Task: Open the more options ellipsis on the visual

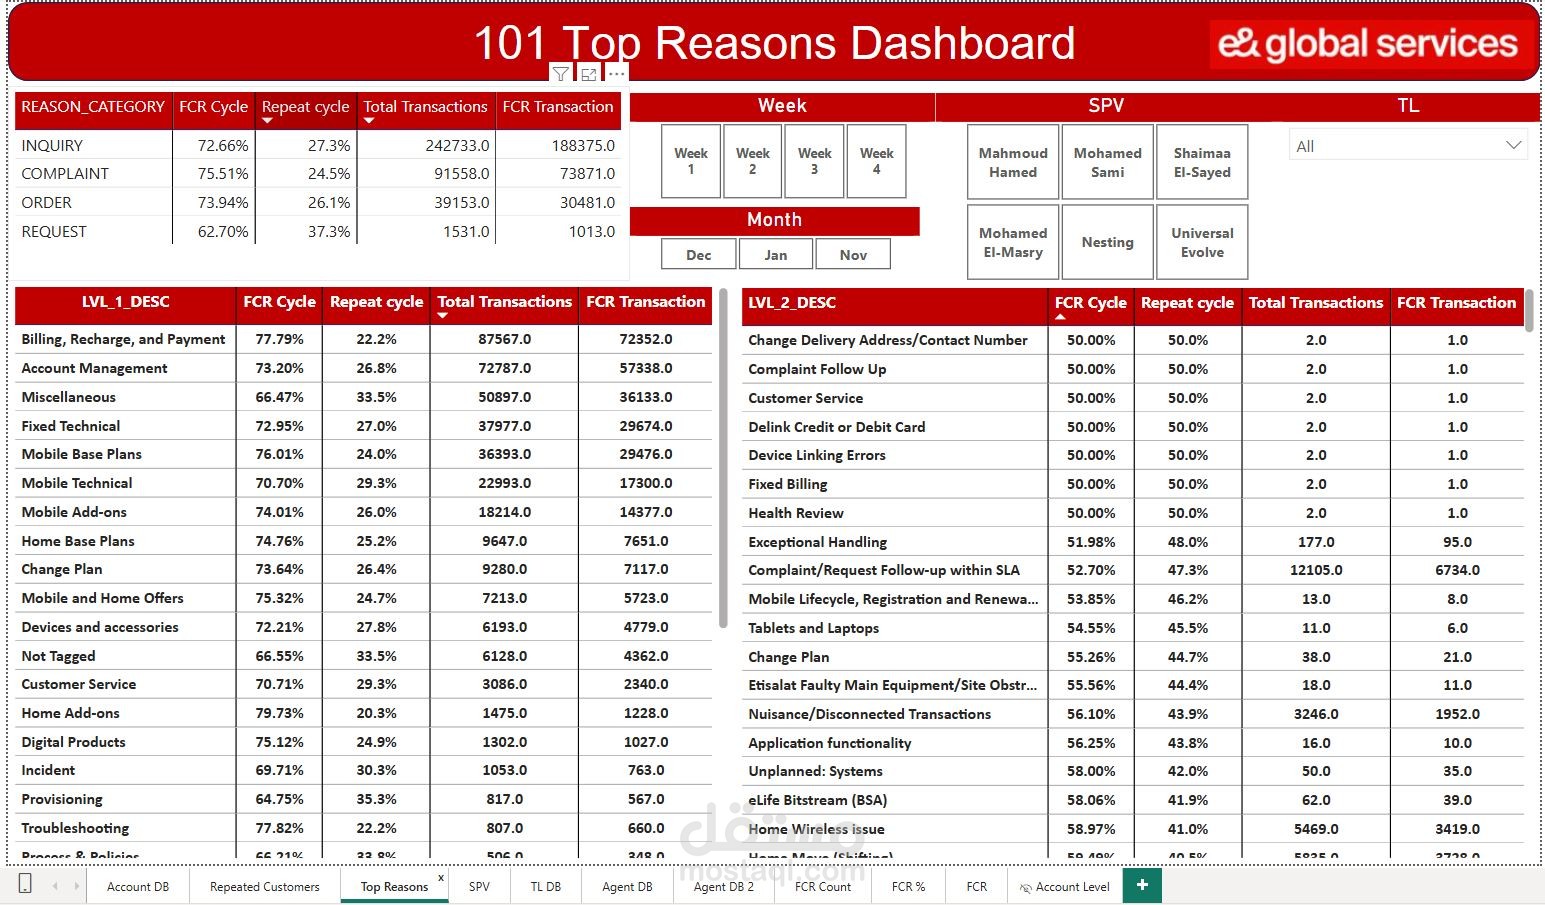Action: click(617, 74)
